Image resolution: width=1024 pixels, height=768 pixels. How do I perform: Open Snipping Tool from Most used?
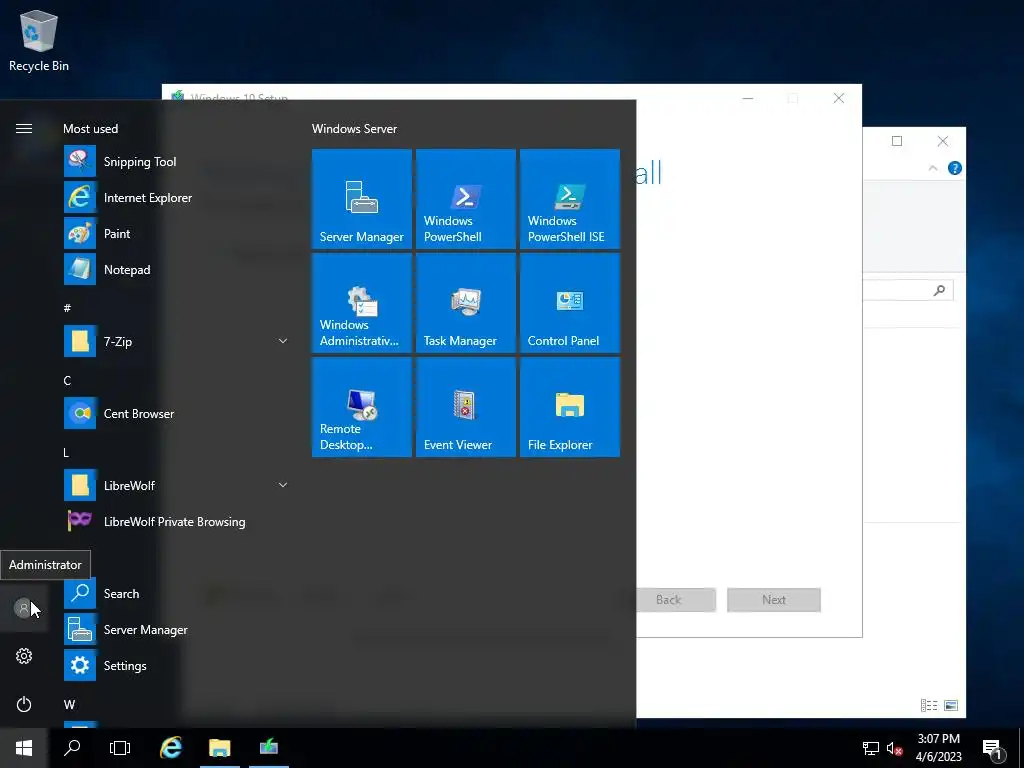tap(176, 161)
